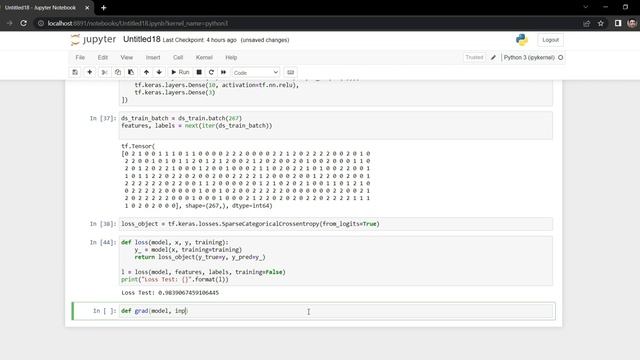Select the loss_object definition cell

point(336,224)
